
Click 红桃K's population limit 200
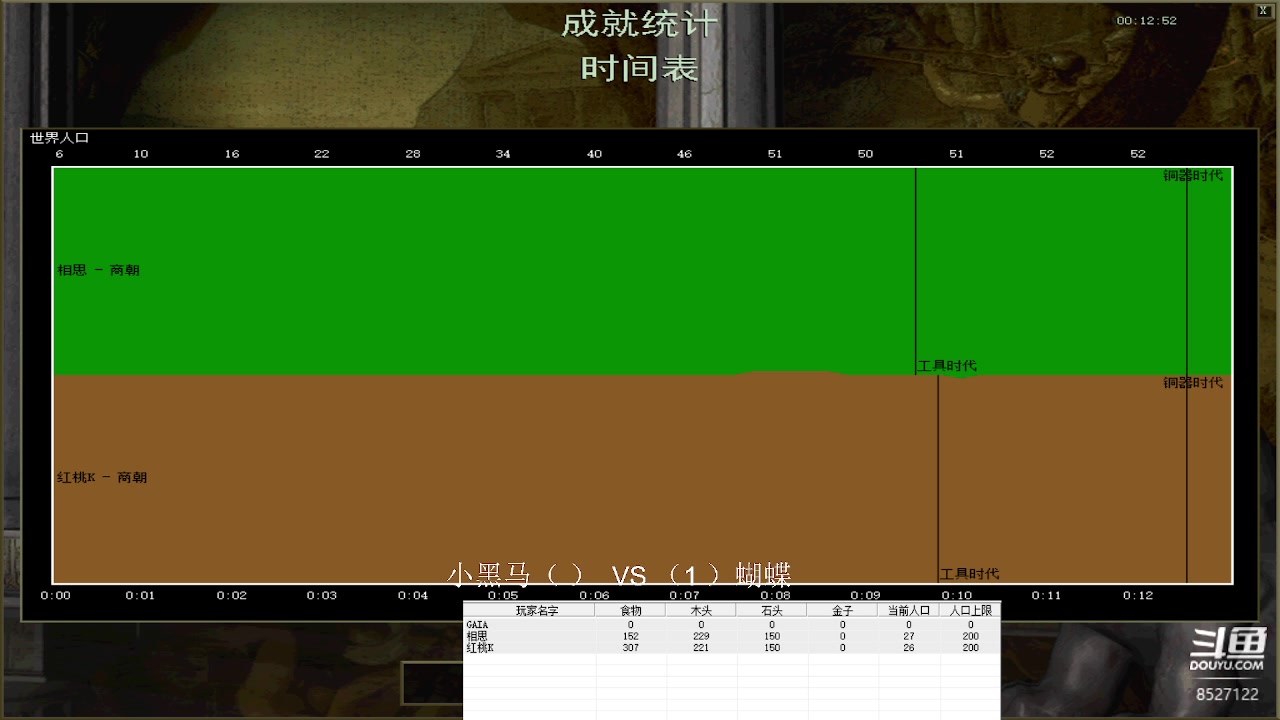click(970, 648)
